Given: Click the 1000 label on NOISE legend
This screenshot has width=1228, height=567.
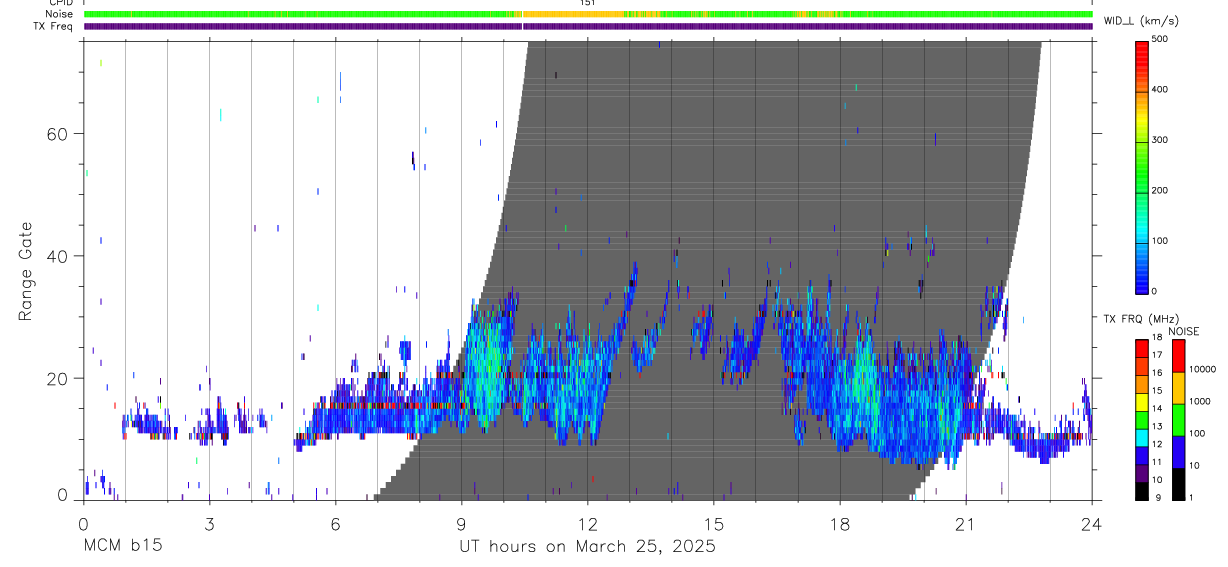Looking at the screenshot, I should pyautogui.click(x=1200, y=403).
